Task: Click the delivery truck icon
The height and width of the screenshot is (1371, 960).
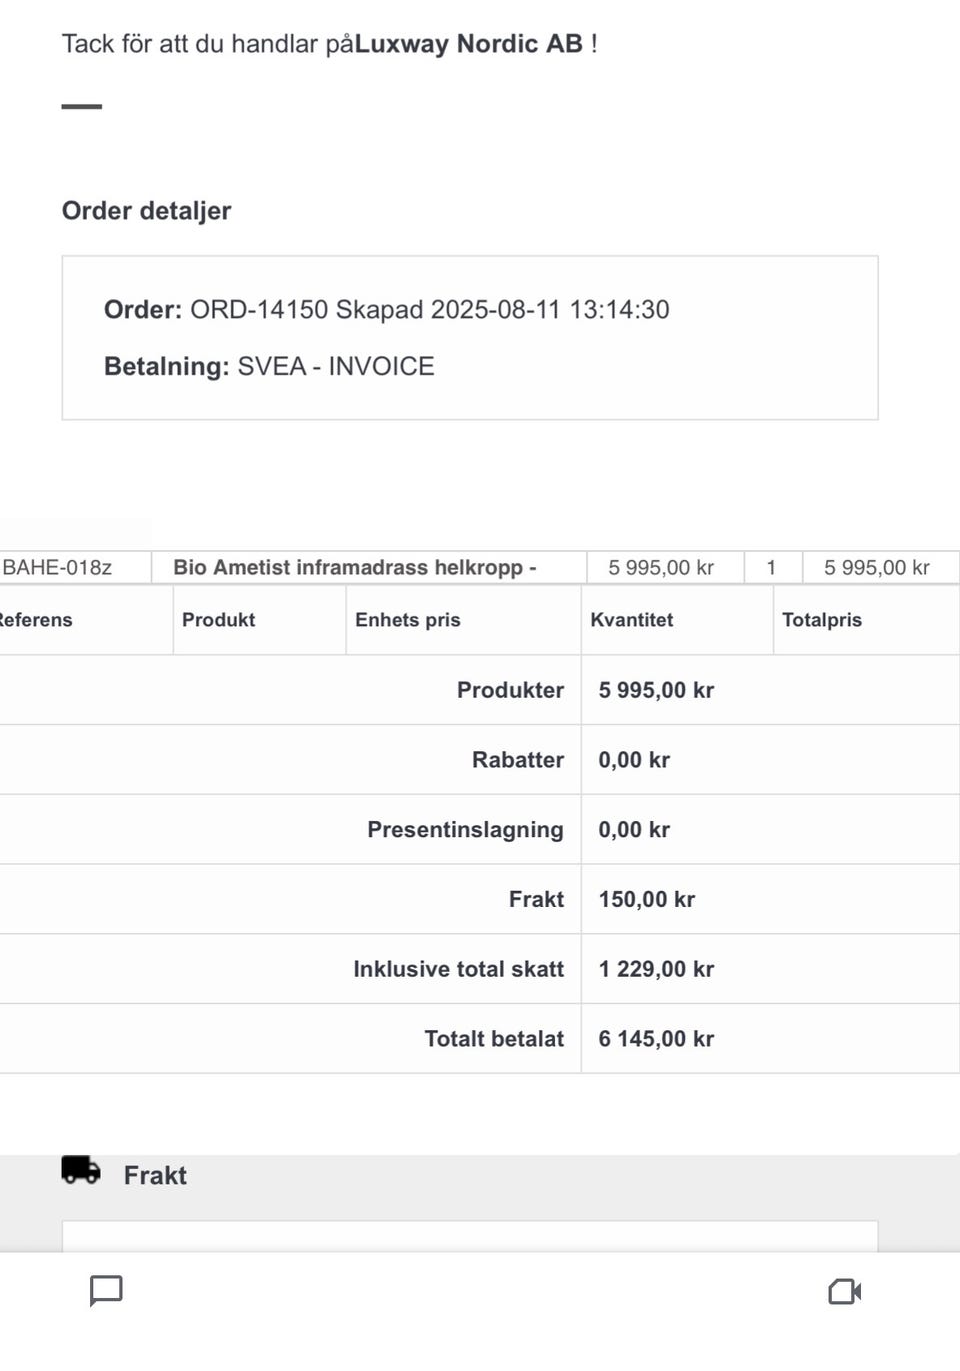Action: coord(81,1170)
